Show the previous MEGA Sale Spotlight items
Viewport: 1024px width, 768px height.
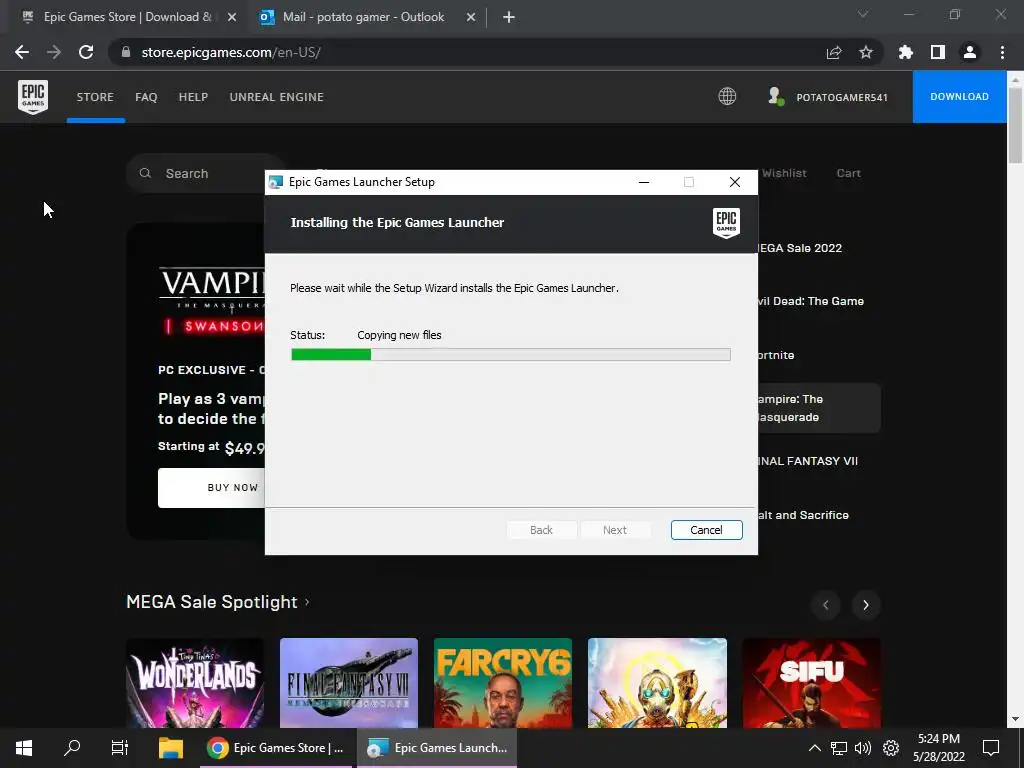tap(825, 605)
